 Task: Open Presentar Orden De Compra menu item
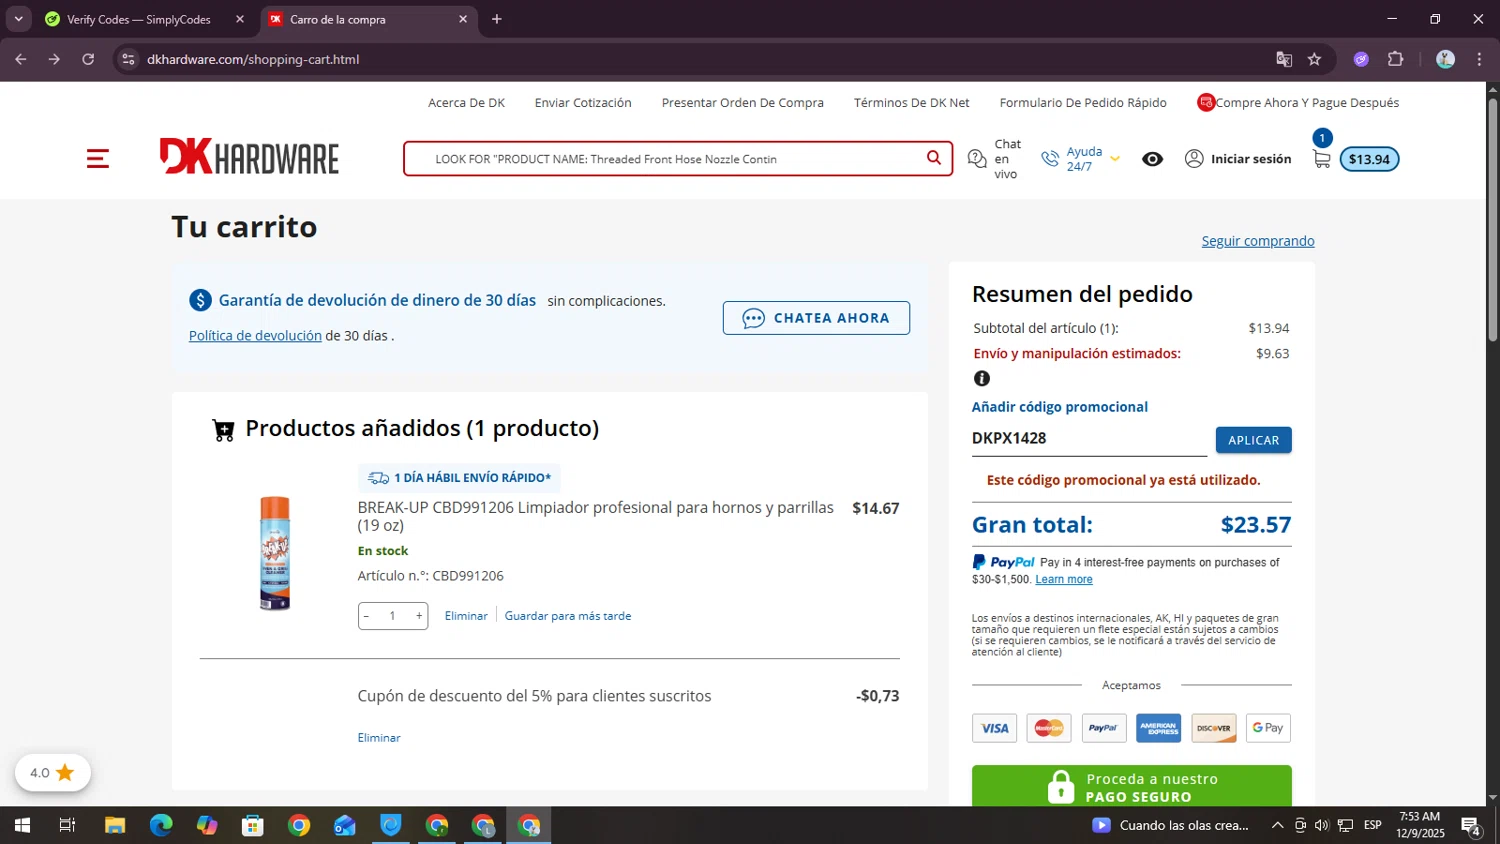[x=743, y=103]
